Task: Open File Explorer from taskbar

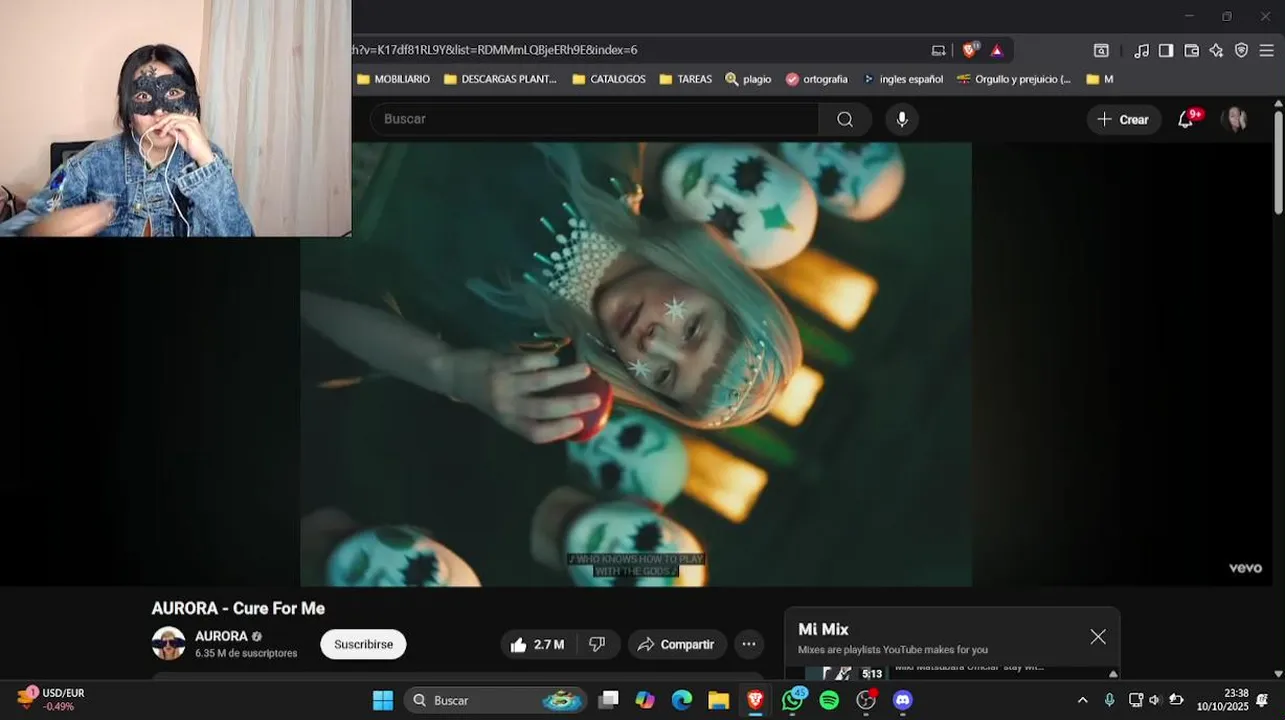Action: [x=718, y=700]
